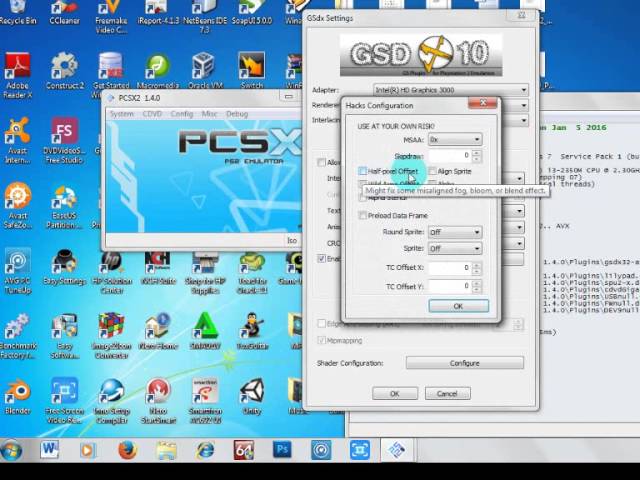This screenshot has width=640, height=480.
Task: Open the Sprite dropdown set to Off
Action: click(455, 248)
